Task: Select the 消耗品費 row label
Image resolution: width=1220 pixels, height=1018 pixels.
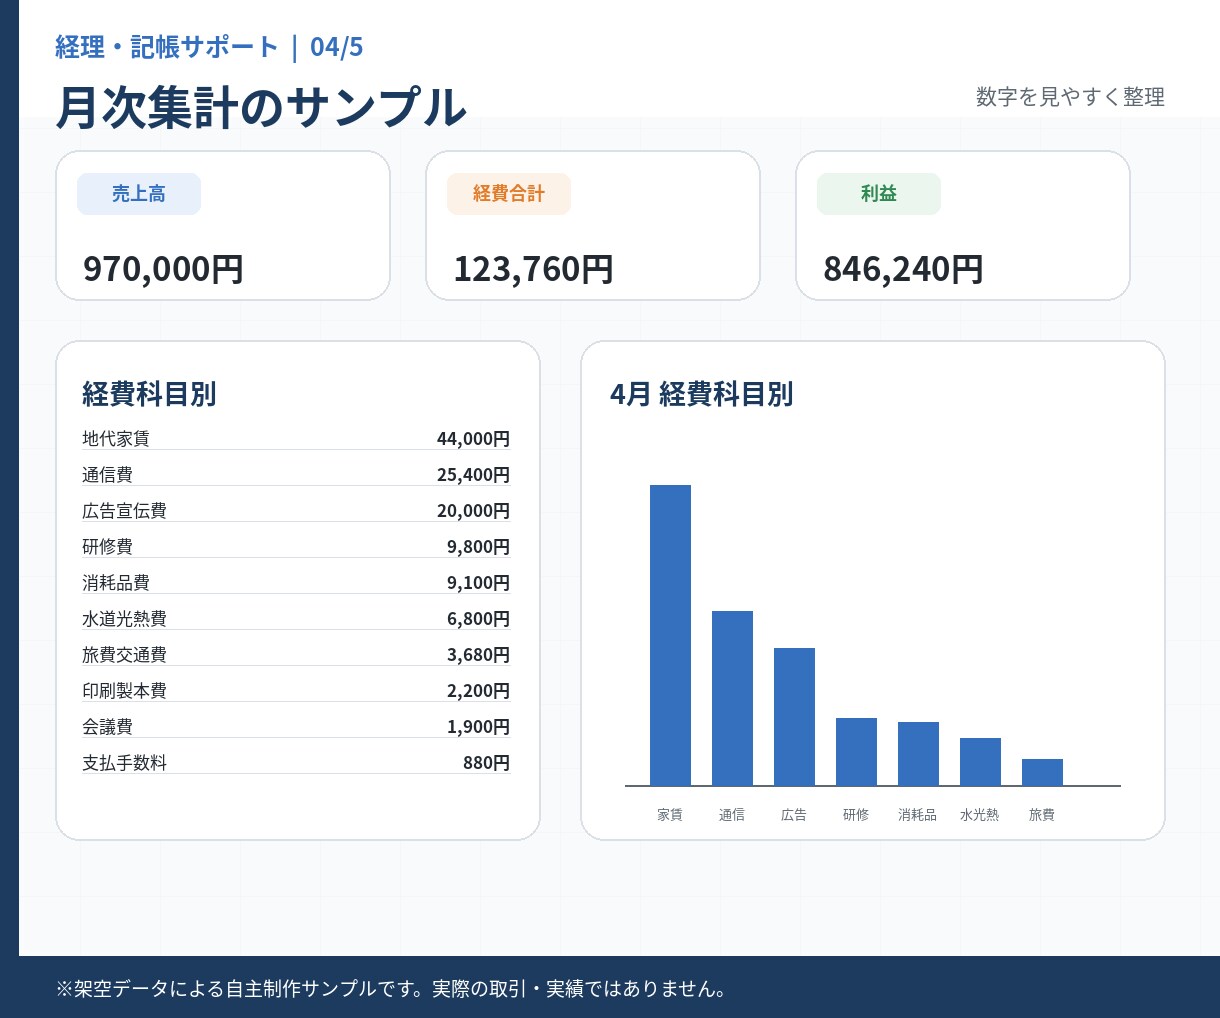Action: (x=116, y=582)
